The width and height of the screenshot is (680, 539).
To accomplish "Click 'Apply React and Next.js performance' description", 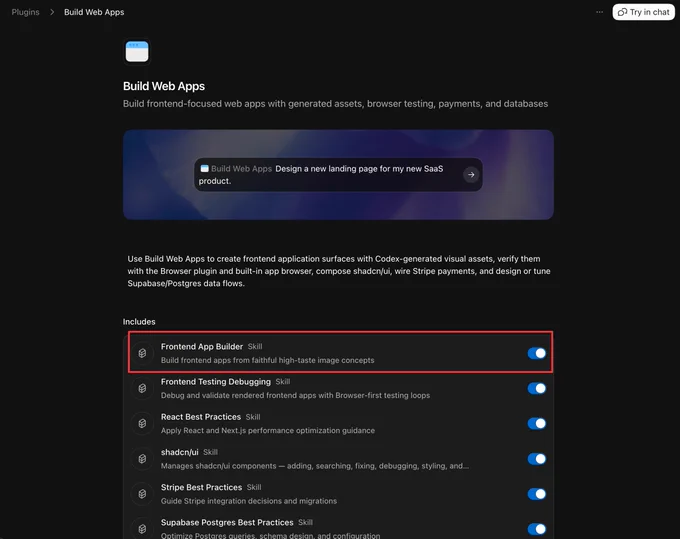I will click(268, 431).
